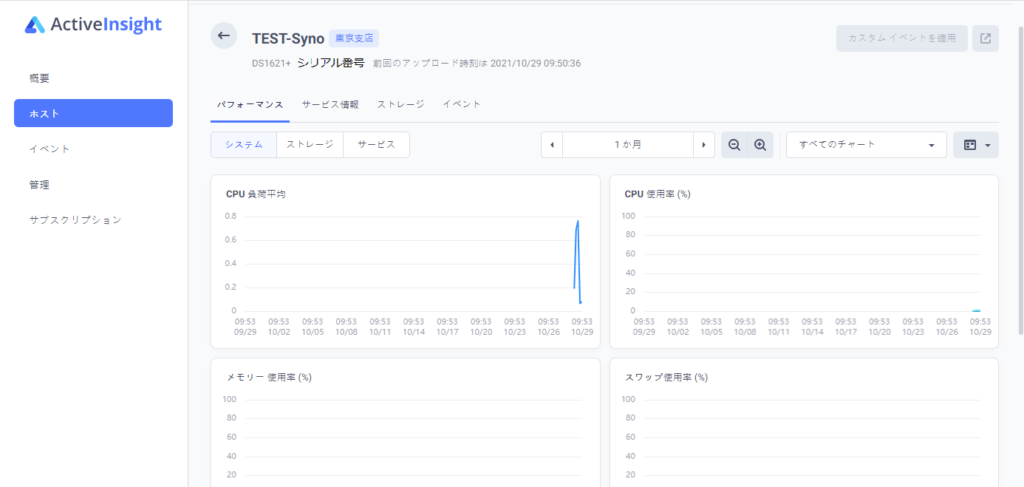This screenshot has height=487, width=1024.
Task: Open host in external window icon
Action: 985,39
